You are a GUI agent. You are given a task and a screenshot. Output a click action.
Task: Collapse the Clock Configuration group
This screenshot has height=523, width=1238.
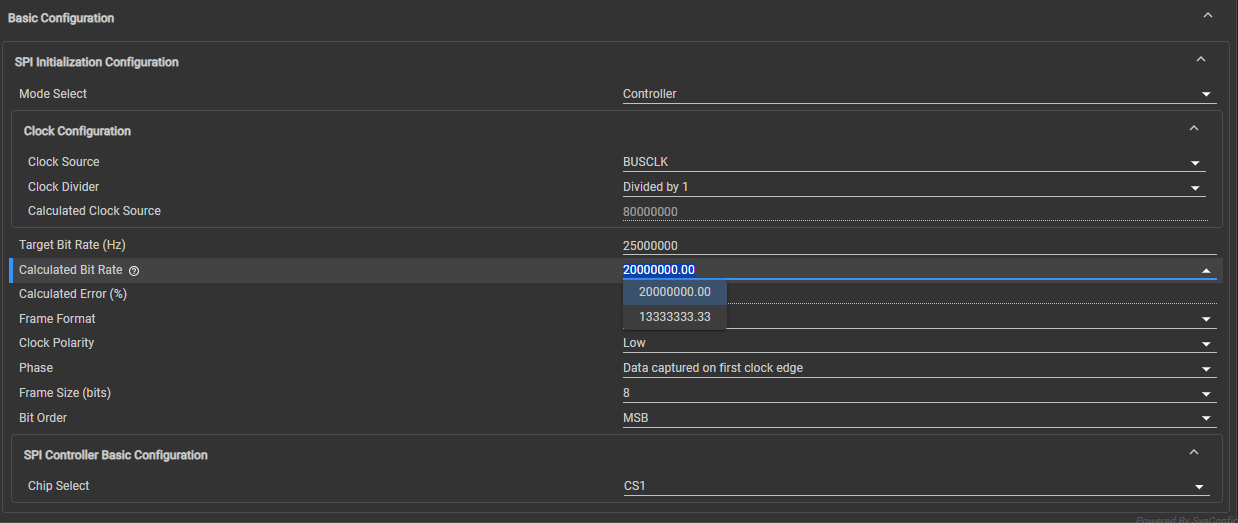1193,128
